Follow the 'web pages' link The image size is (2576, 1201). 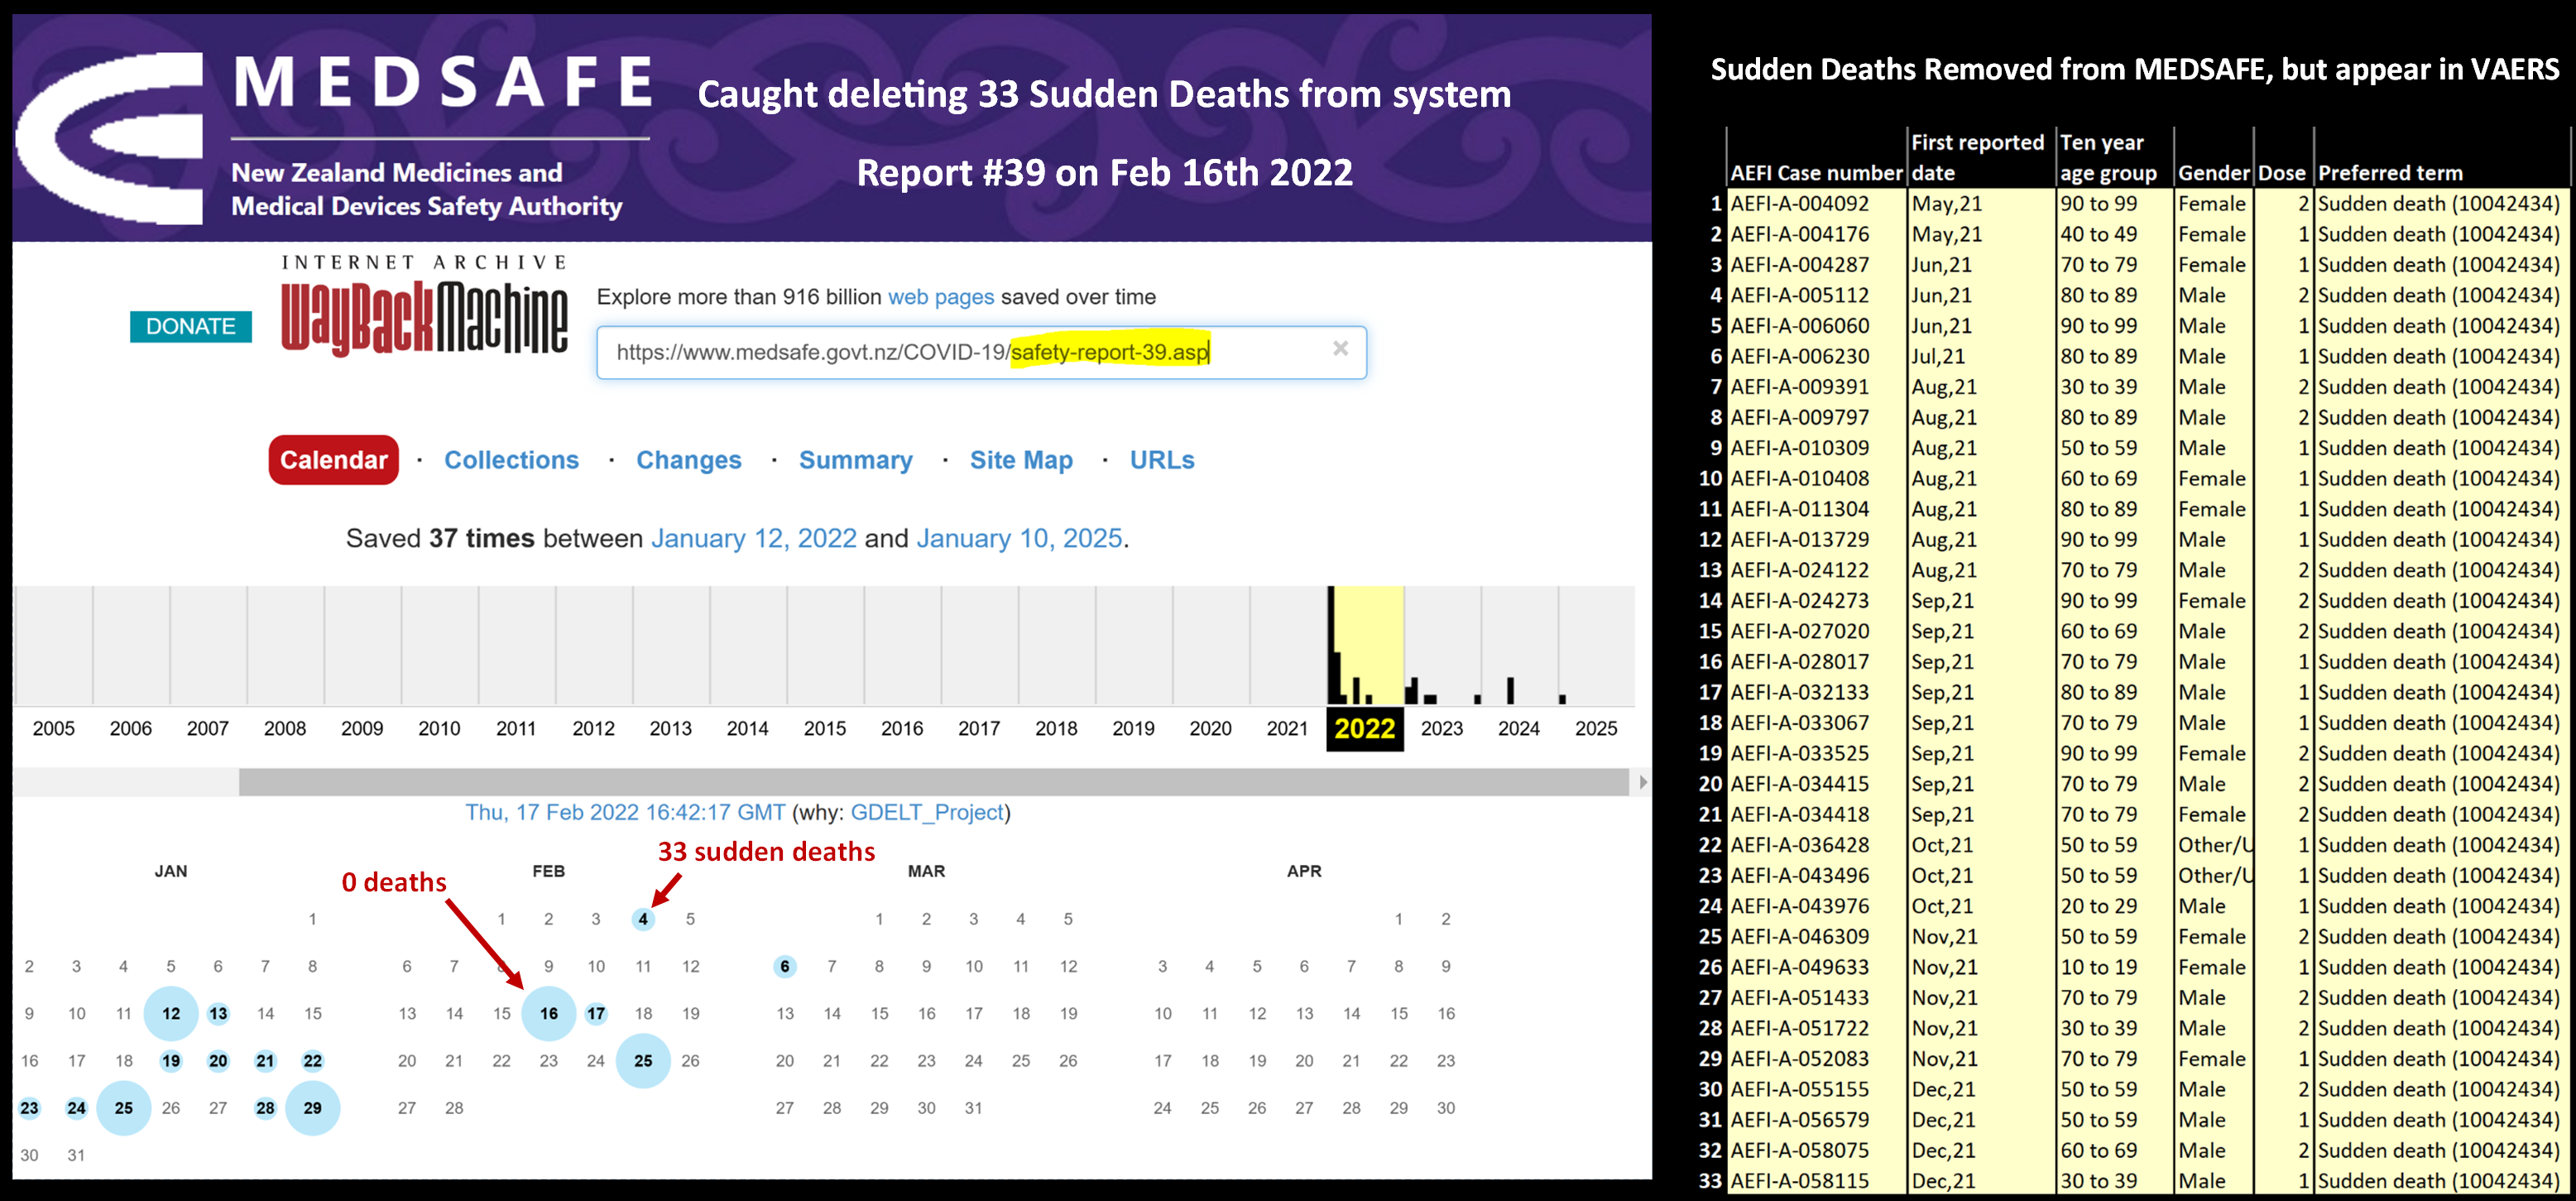941,297
